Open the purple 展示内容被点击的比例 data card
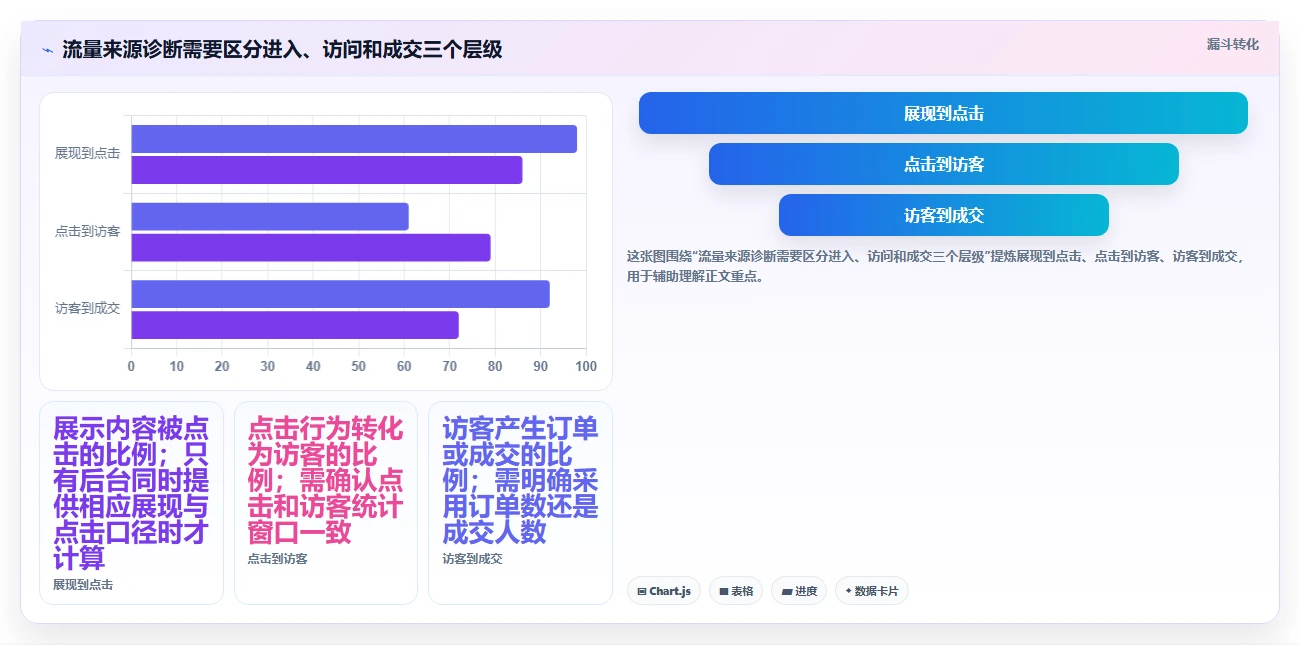Viewport: 1300px width, 645px height. click(131, 503)
